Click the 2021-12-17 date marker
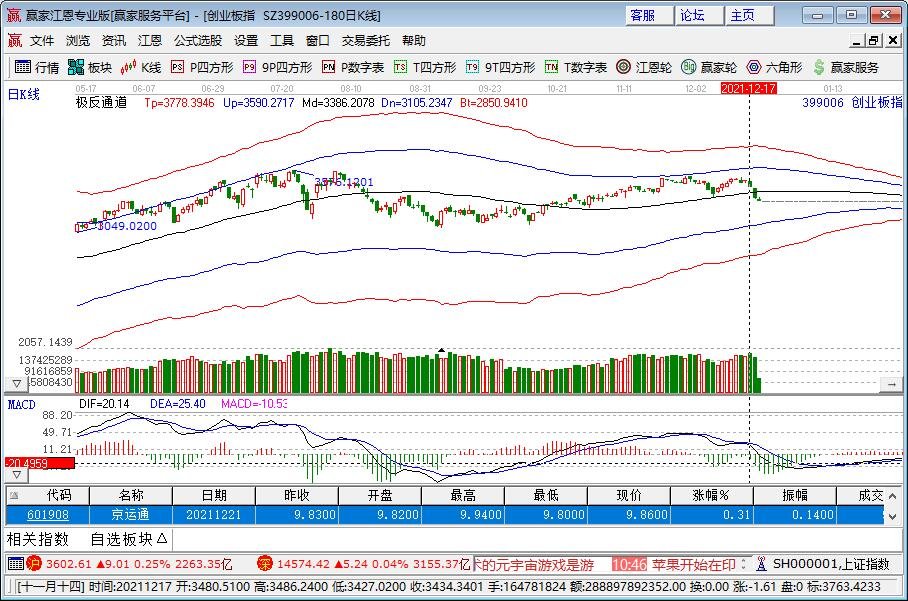The image size is (908, 601). point(748,88)
